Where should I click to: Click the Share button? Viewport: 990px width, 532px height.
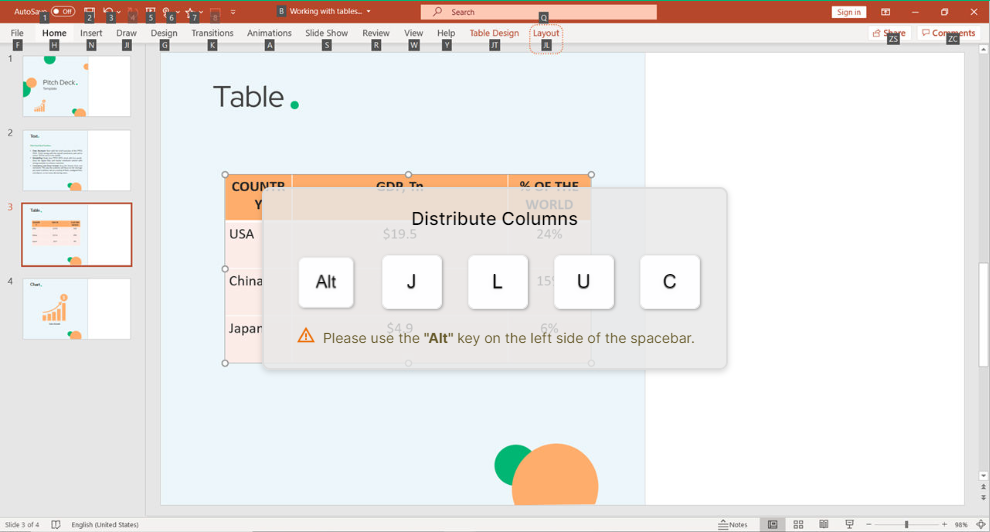click(x=889, y=33)
